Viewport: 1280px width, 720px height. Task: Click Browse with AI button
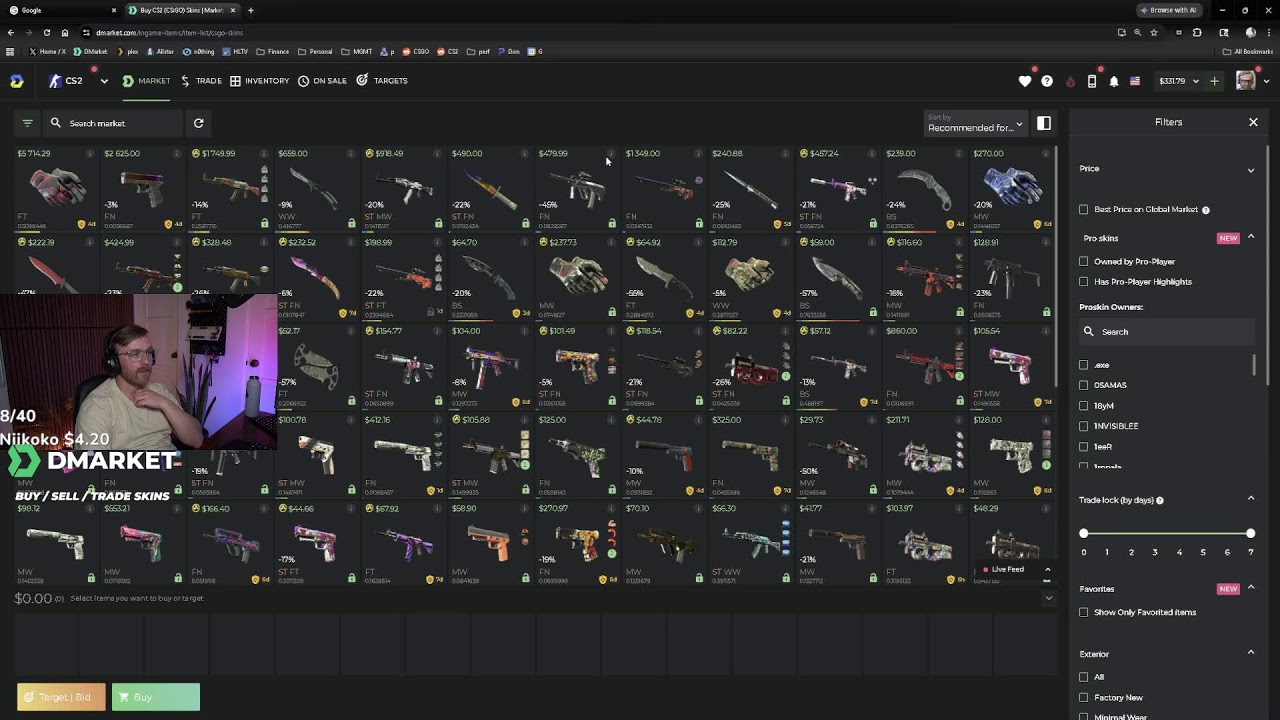pos(1168,10)
